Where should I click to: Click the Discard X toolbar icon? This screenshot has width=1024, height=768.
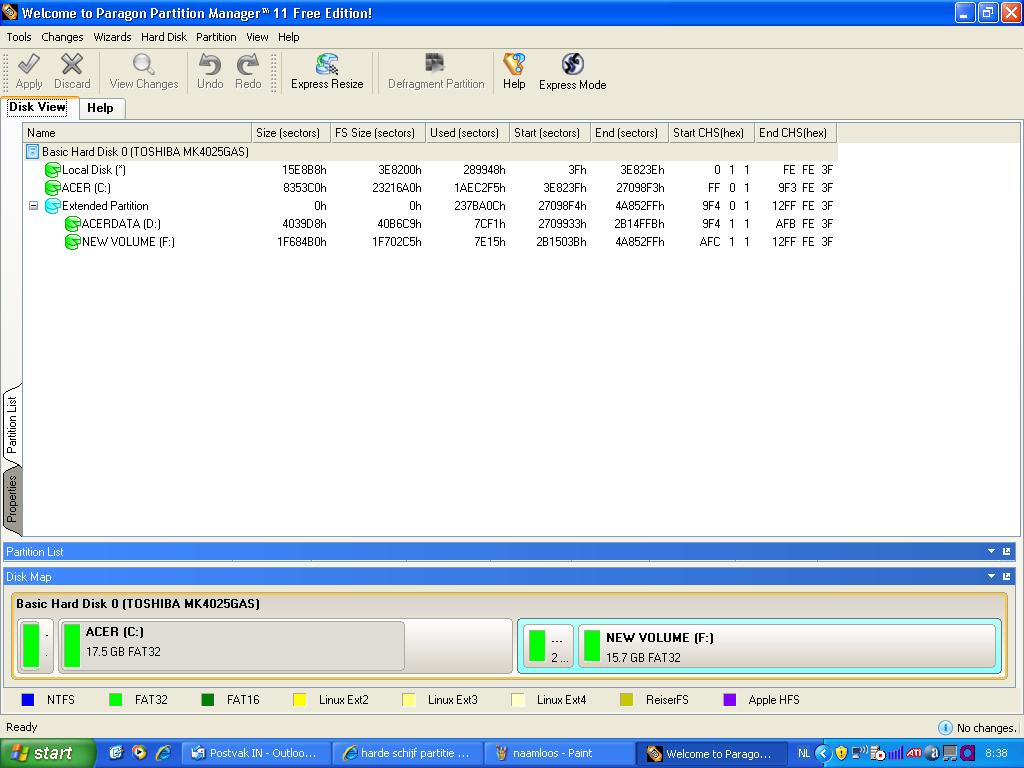point(72,64)
